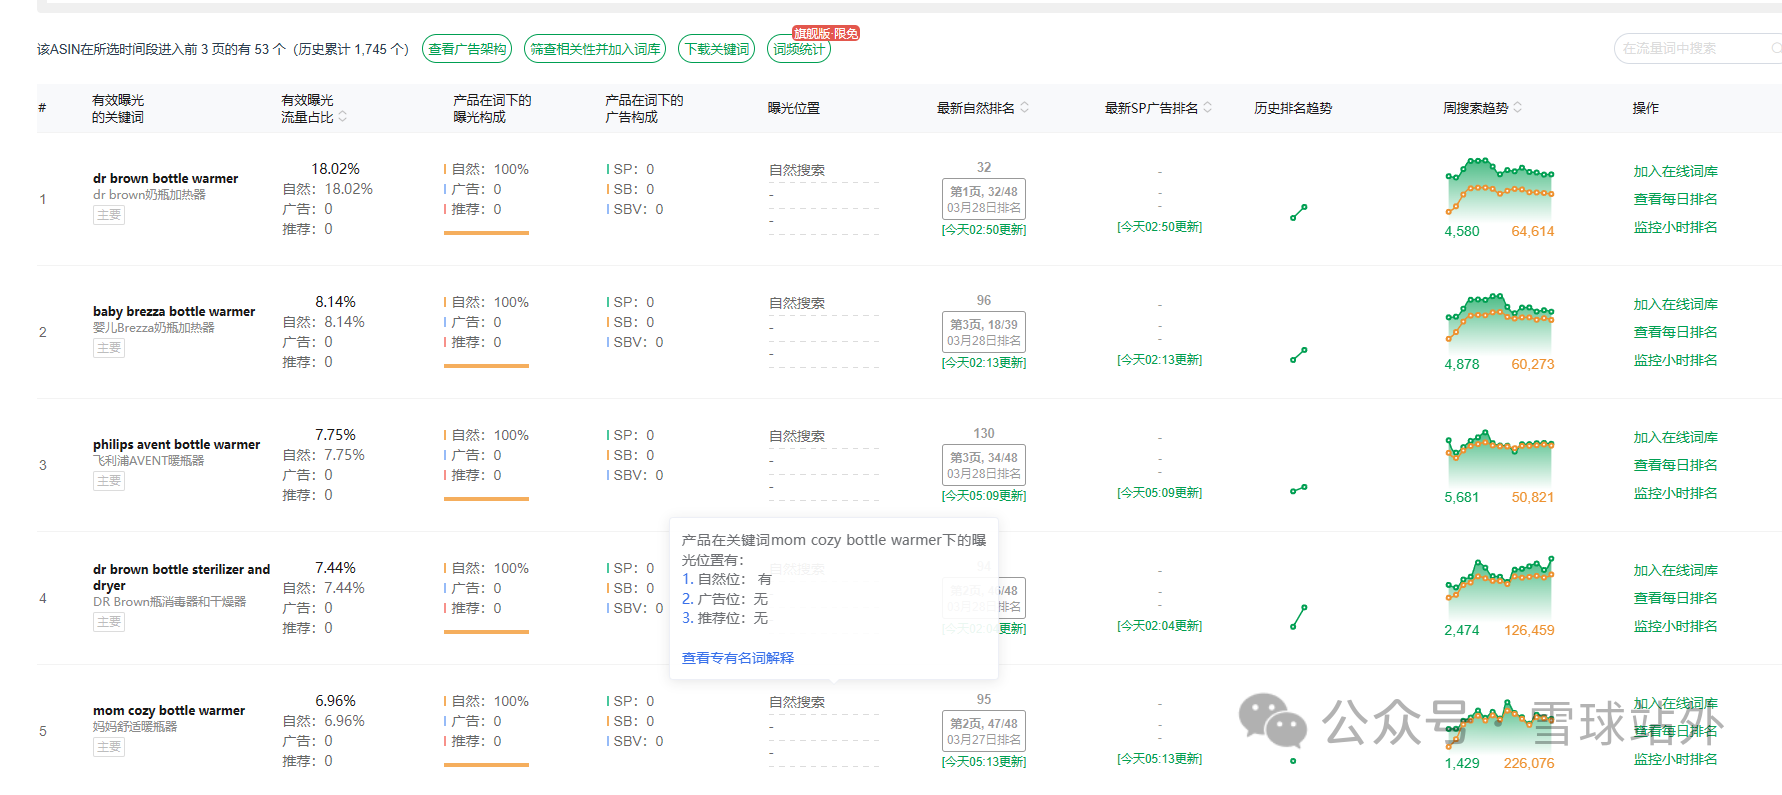Click 监控小时排名 for philips avent bottle warmer
Screen dimensions: 1782x795
tap(1675, 494)
